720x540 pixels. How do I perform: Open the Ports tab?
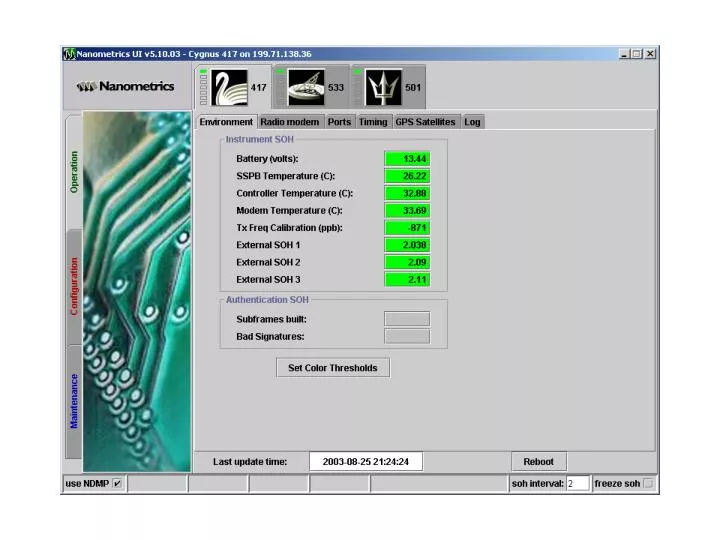pyautogui.click(x=339, y=122)
